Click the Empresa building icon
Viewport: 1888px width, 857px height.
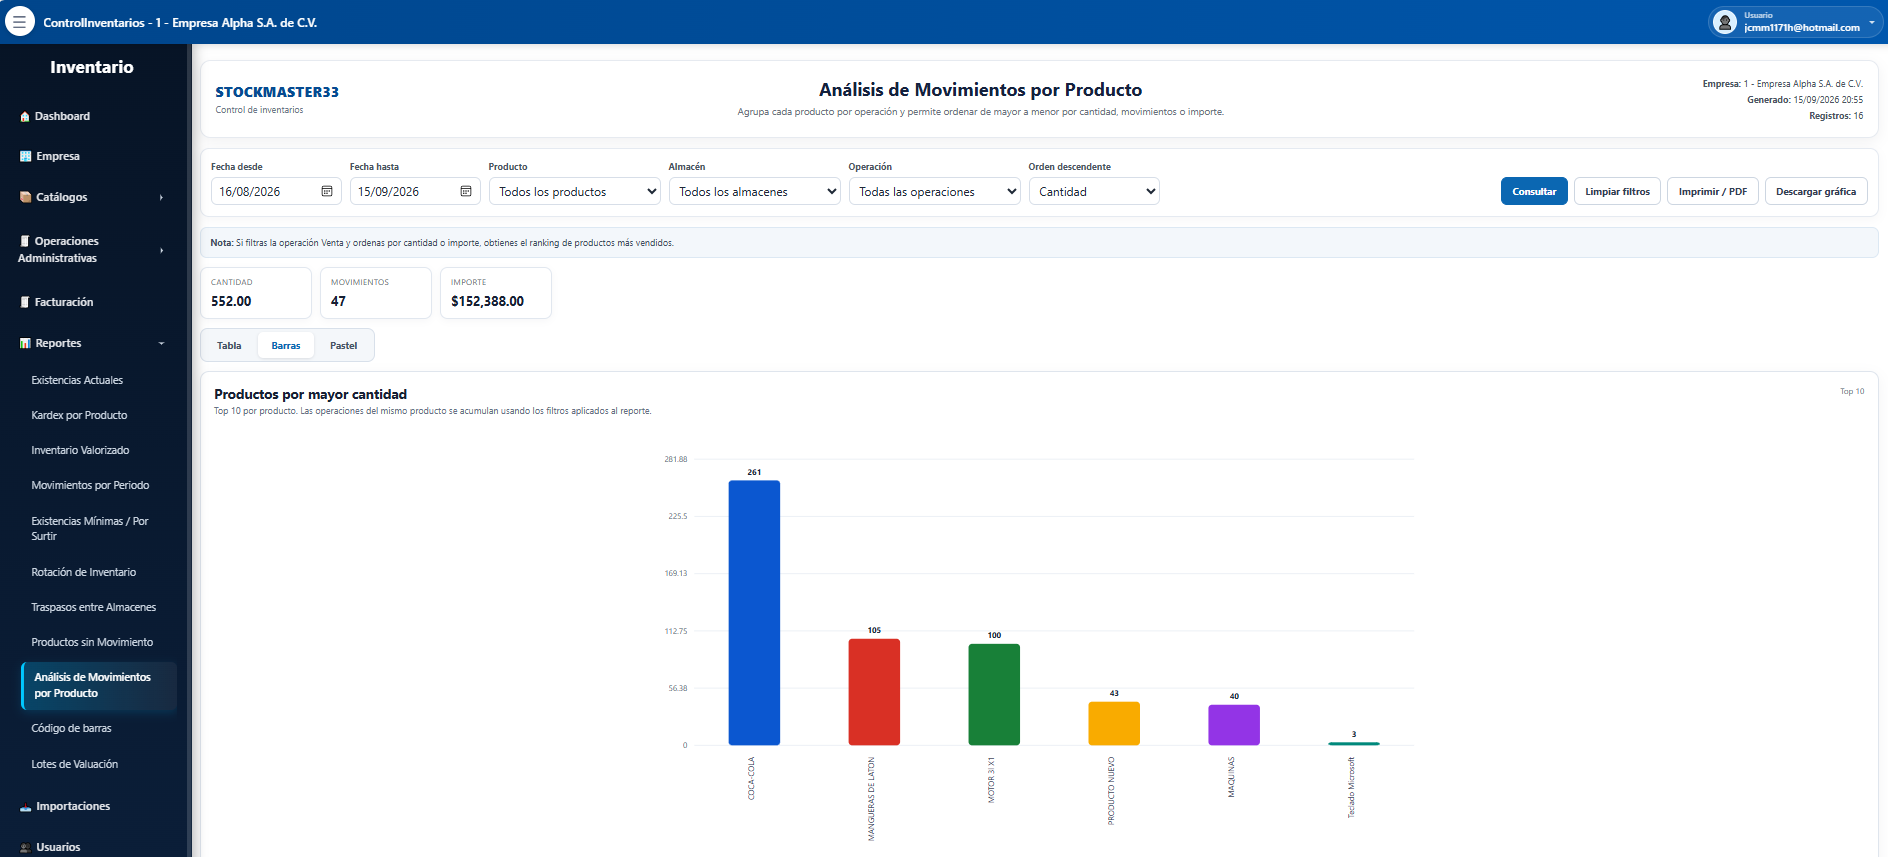(x=25, y=157)
